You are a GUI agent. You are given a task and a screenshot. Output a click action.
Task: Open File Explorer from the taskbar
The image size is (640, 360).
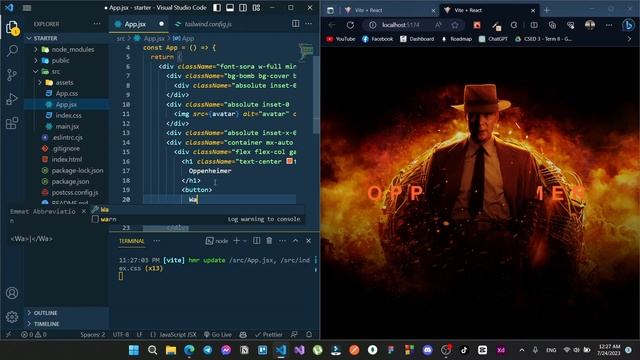pyautogui.click(x=171, y=350)
